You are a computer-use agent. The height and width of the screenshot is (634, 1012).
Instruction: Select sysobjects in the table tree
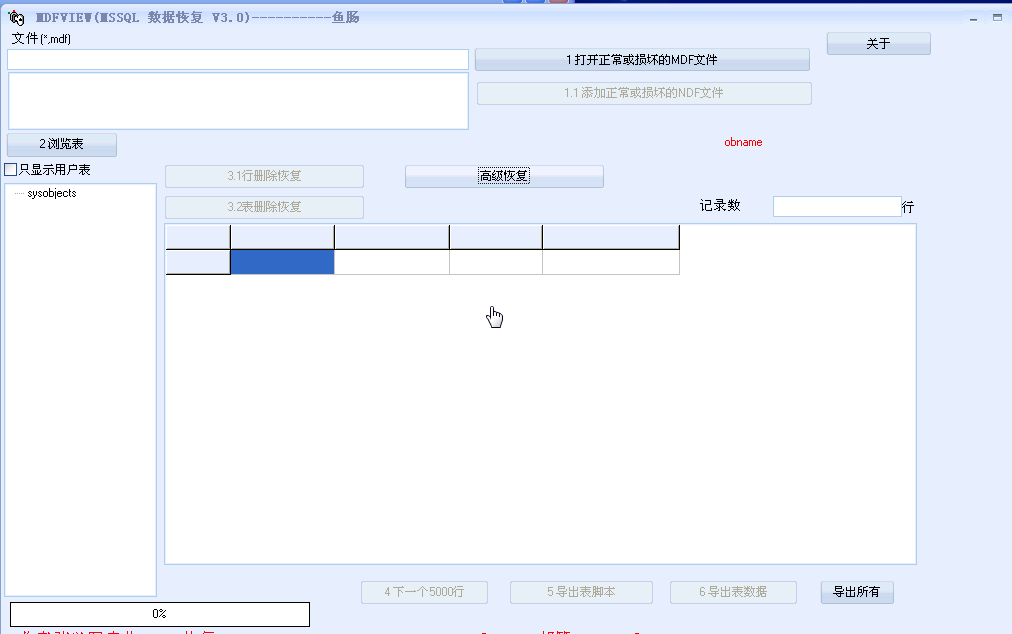52,193
